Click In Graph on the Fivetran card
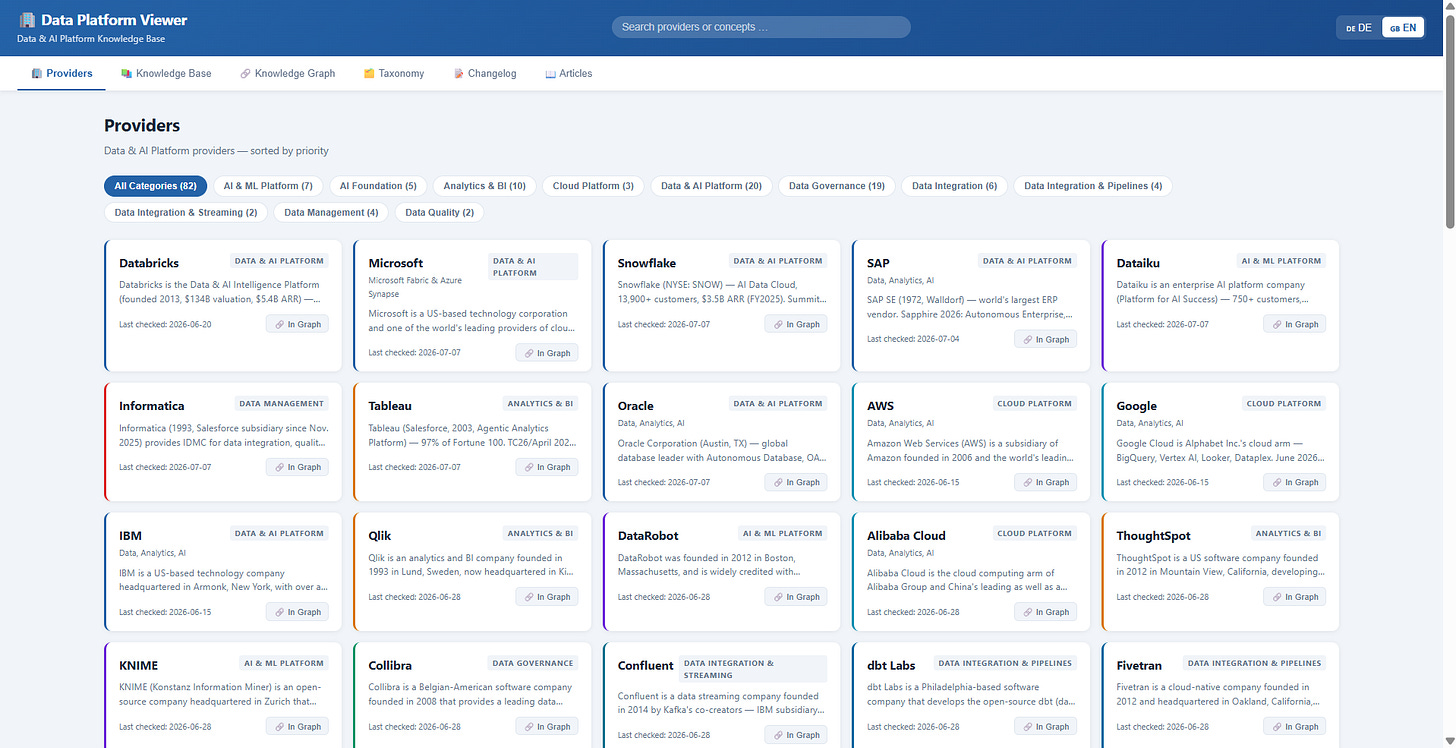 [1295, 727]
